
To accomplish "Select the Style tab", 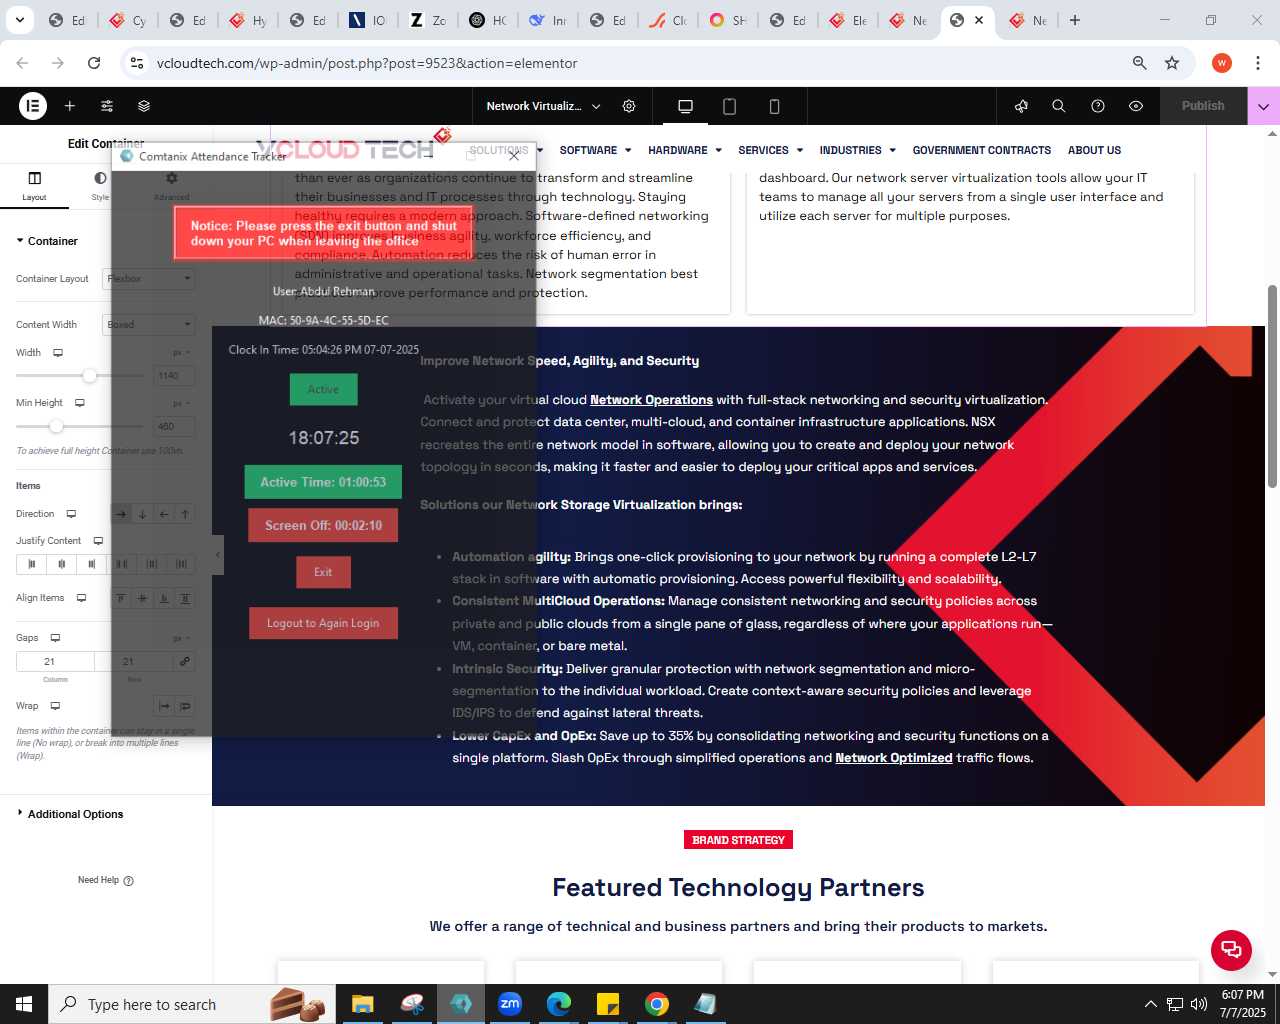I will point(100,185).
